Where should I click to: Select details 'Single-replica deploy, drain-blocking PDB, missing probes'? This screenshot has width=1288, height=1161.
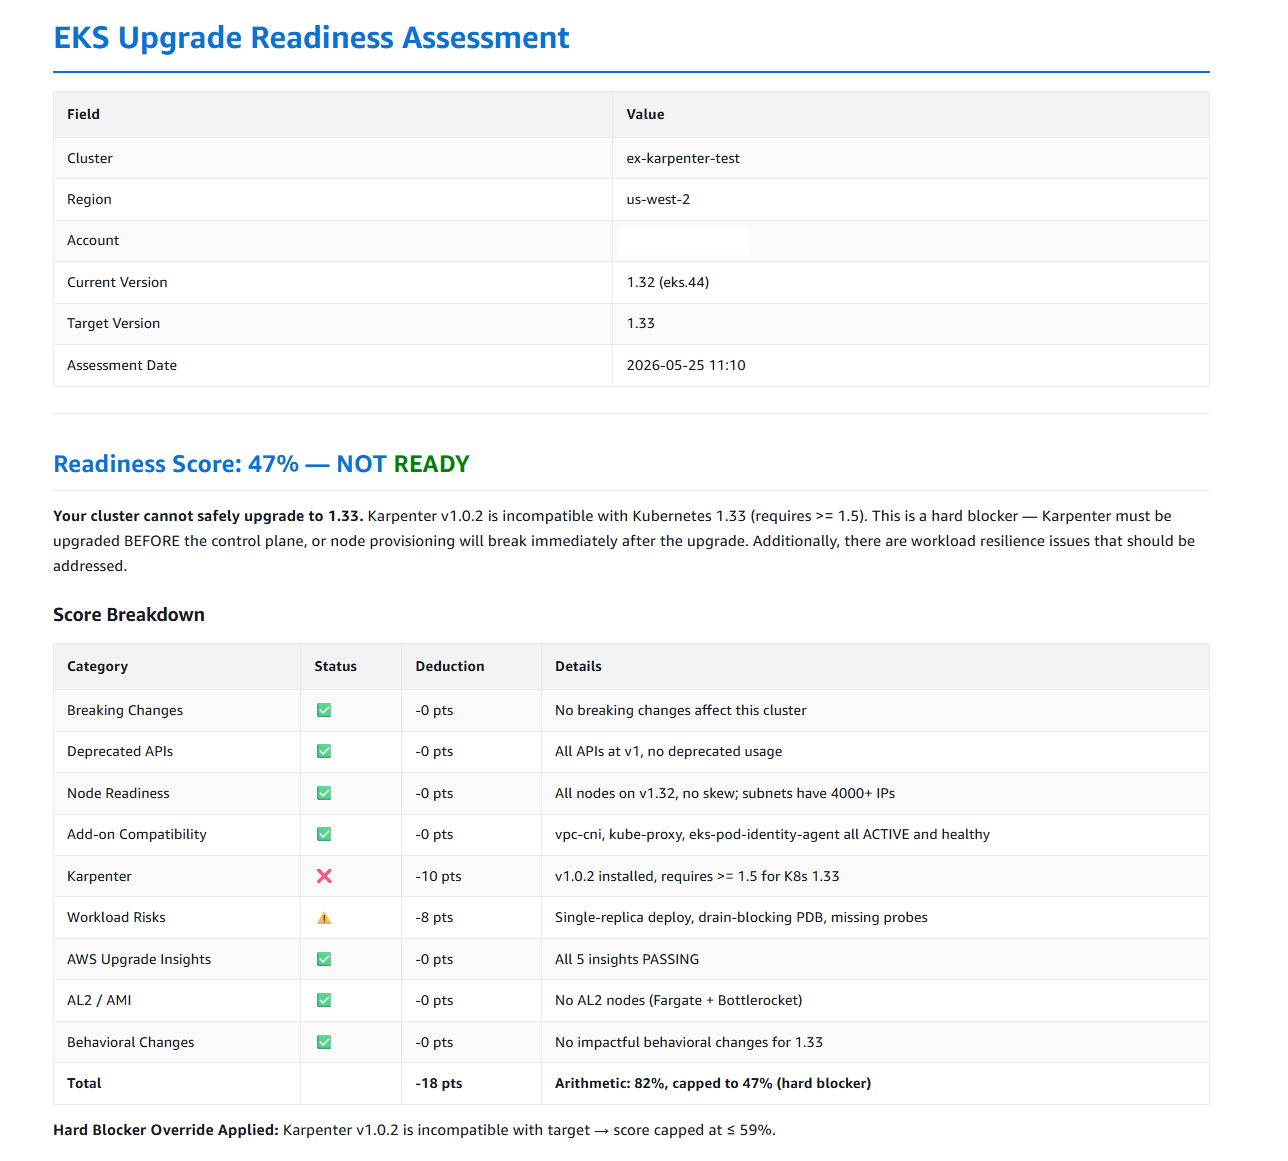pos(741,917)
